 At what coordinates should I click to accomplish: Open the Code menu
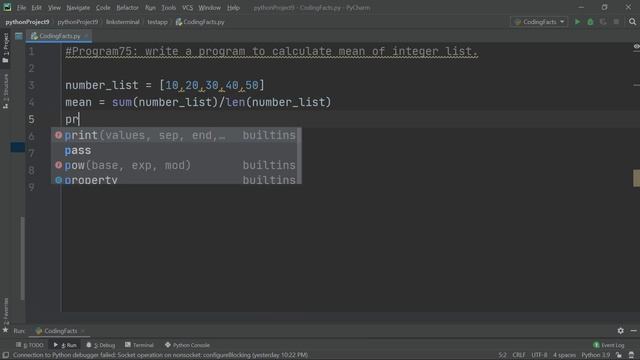(x=103, y=7)
